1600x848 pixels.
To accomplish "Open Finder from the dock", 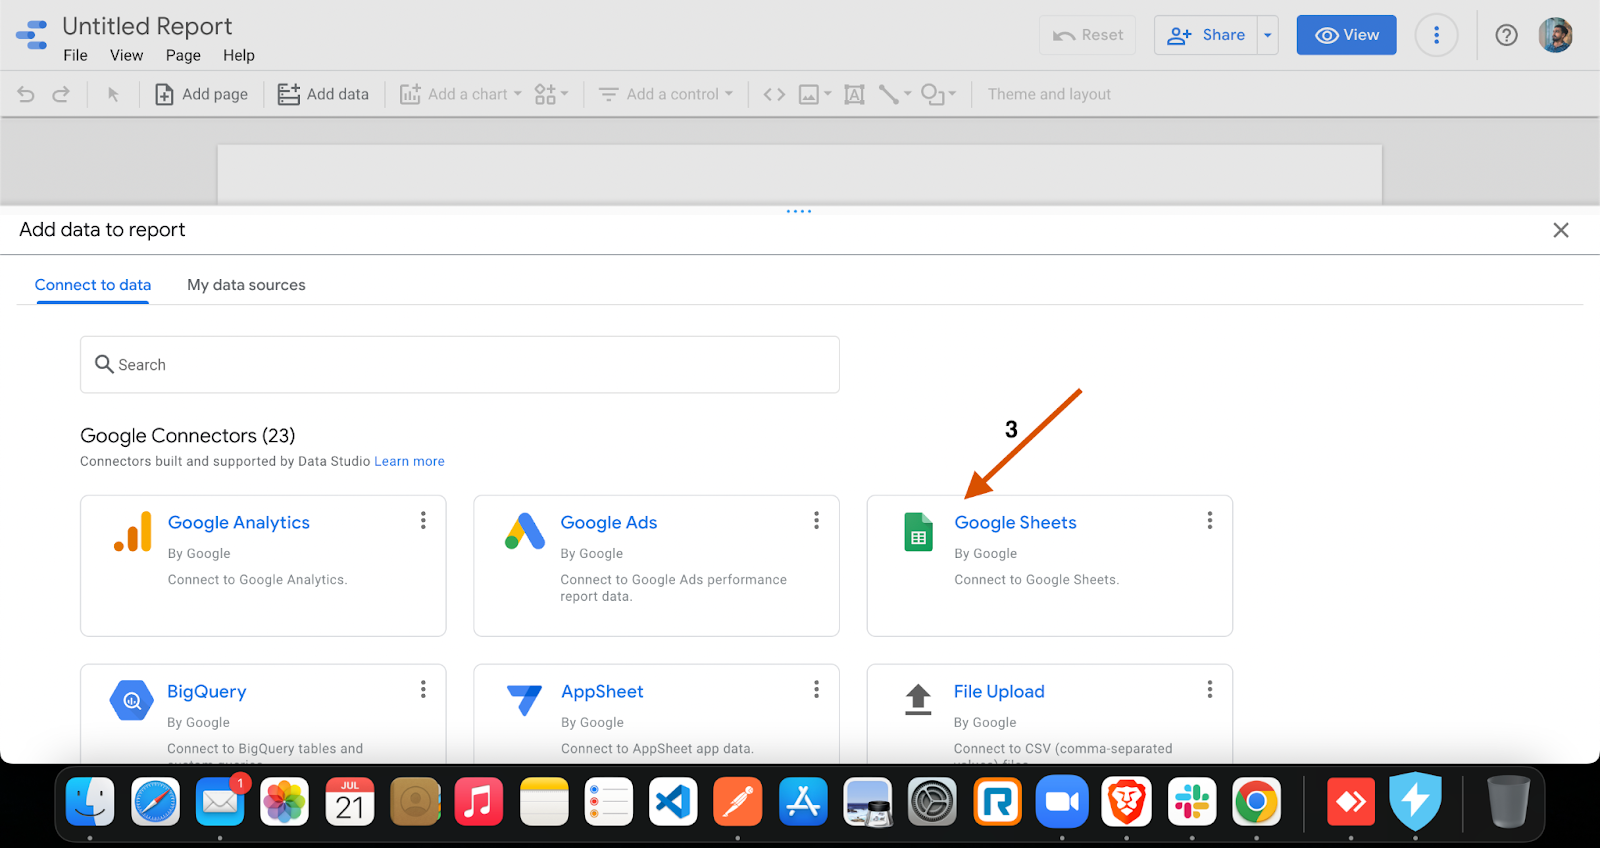I will [90, 802].
